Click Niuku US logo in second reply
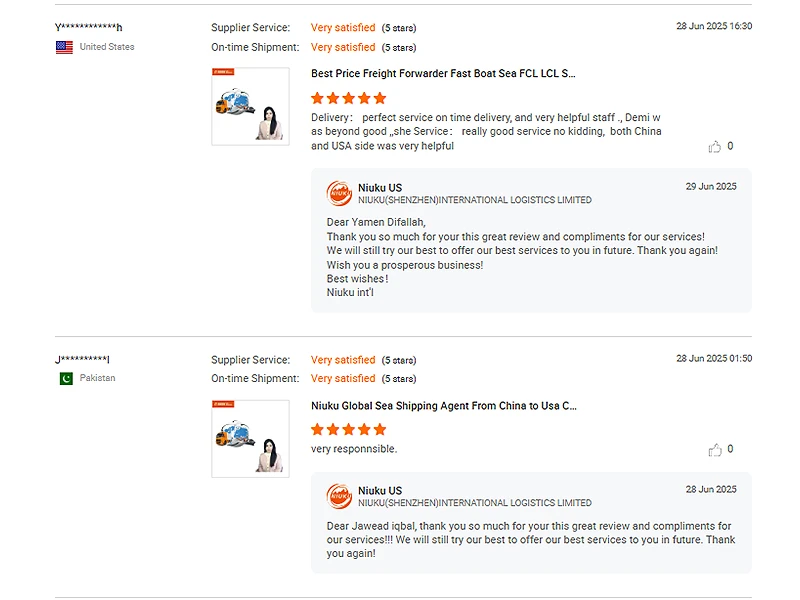800x600 pixels. click(x=339, y=496)
